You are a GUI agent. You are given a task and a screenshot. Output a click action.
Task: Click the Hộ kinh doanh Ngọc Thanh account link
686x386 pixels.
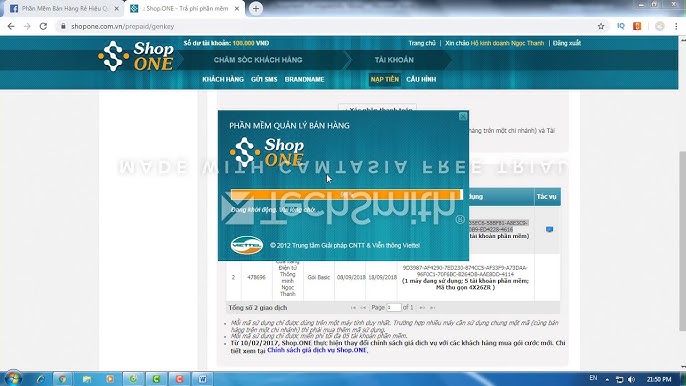point(507,43)
